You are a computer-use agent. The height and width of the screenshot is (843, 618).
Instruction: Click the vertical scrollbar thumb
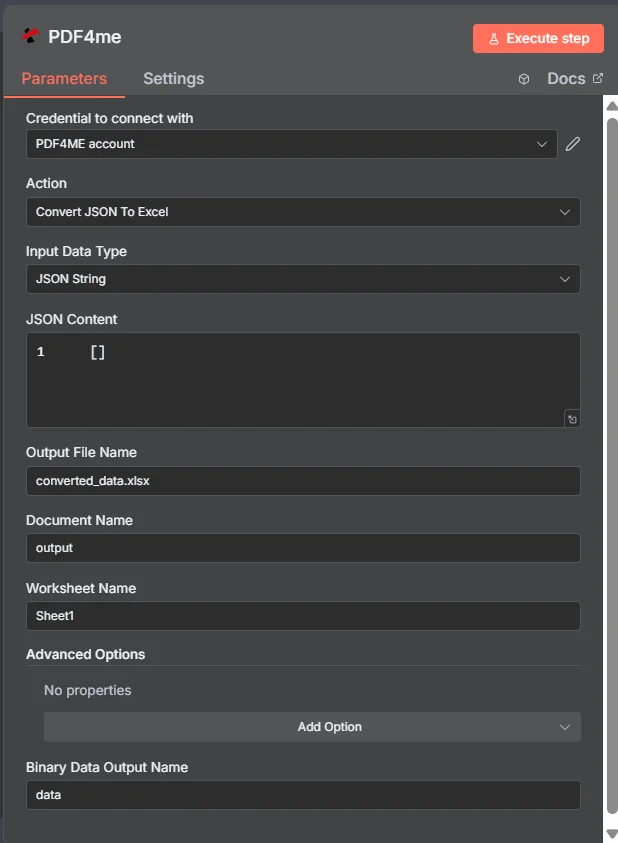pos(612,466)
